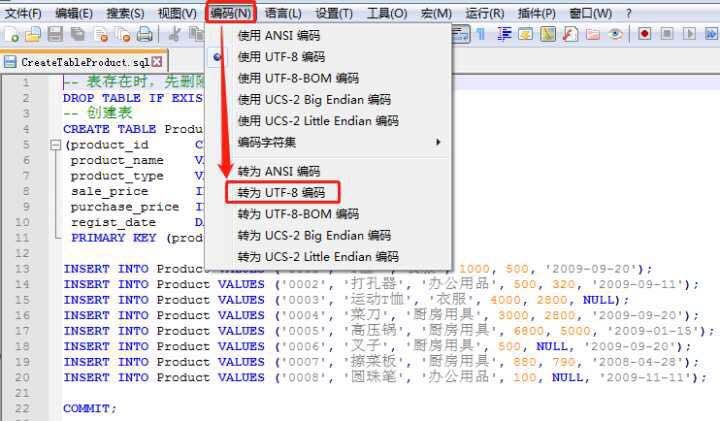Open the 设置(T) menu
This screenshot has width=720, height=421.
click(334, 13)
